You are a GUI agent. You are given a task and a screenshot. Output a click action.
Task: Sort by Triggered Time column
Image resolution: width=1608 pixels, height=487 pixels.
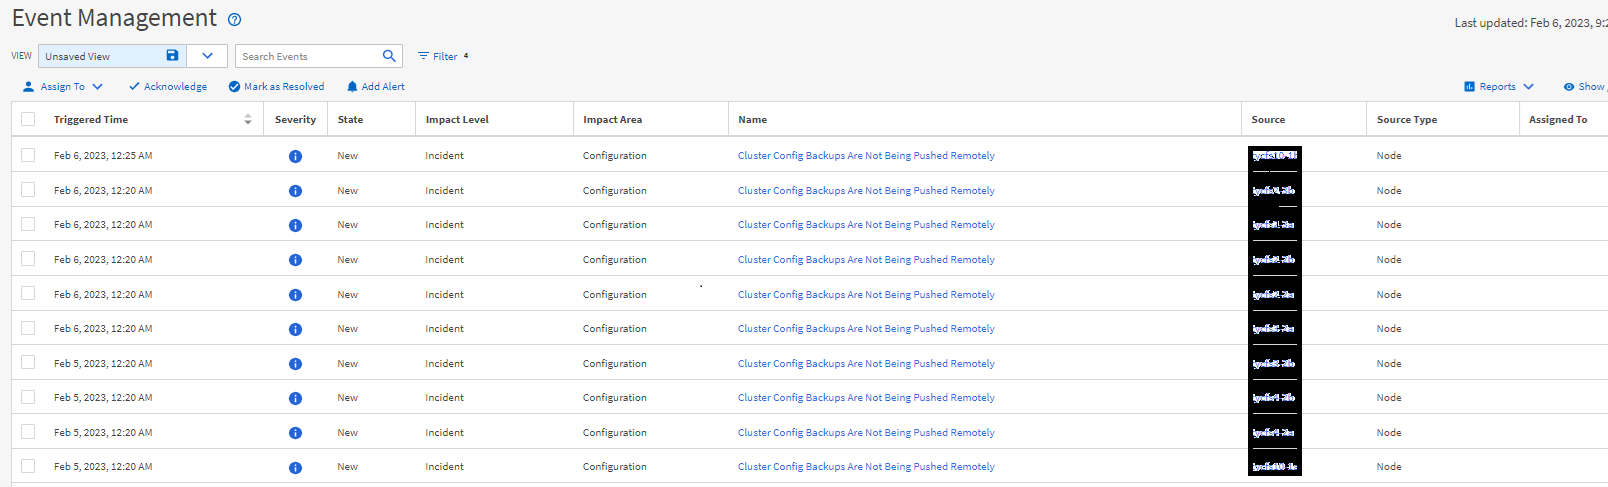[x=91, y=119]
